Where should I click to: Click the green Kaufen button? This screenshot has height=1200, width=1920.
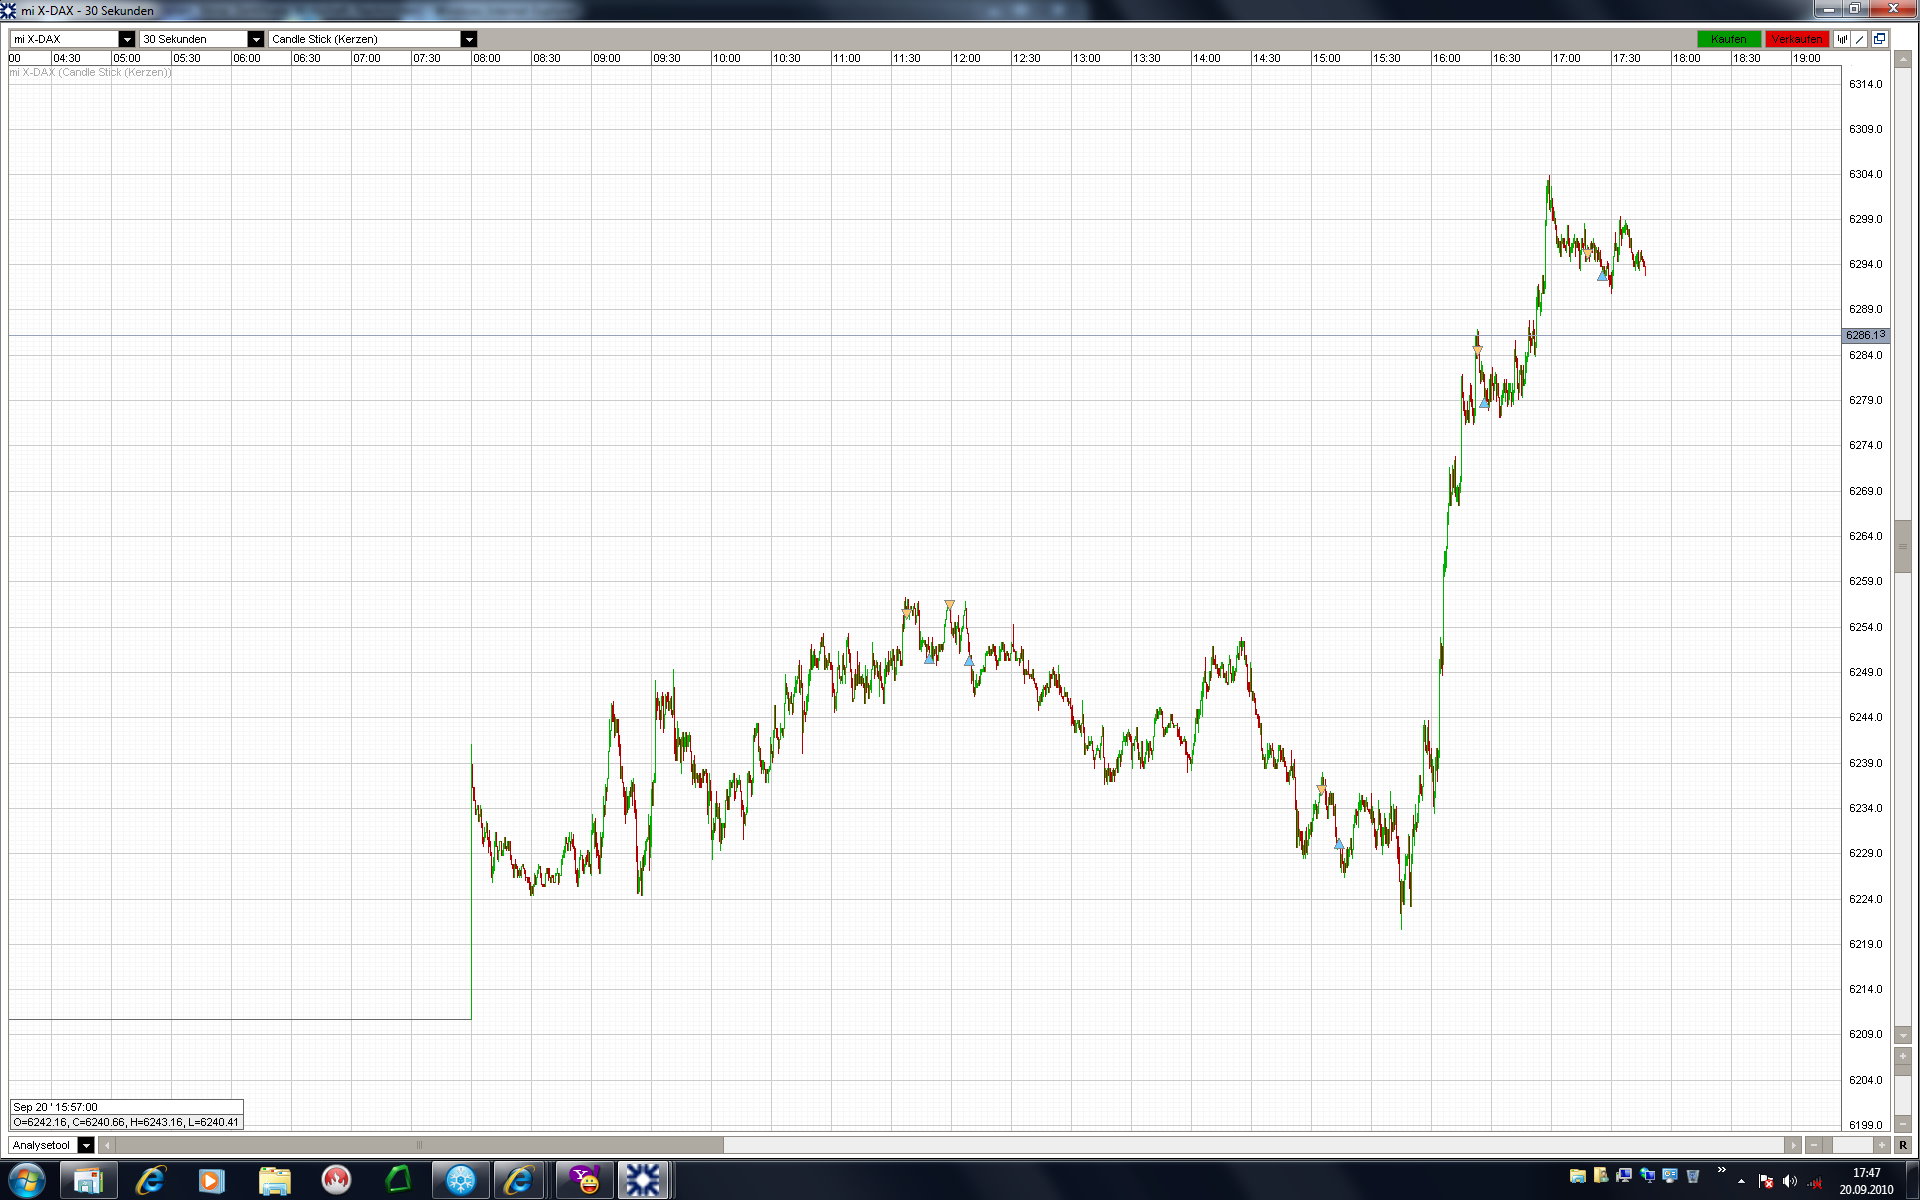tap(1728, 39)
